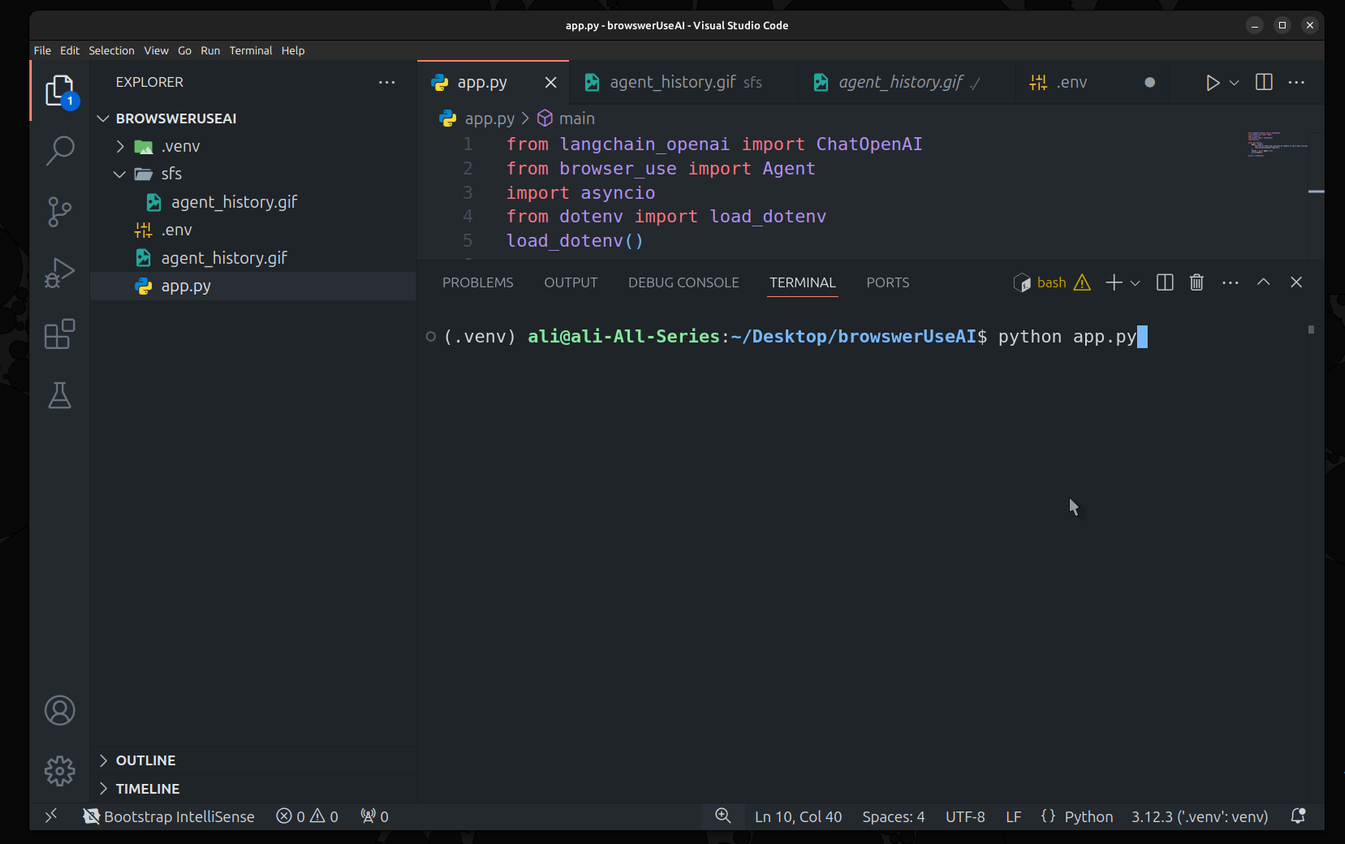Open the File menu
1345x844 pixels.
click(x=42, y=50)
